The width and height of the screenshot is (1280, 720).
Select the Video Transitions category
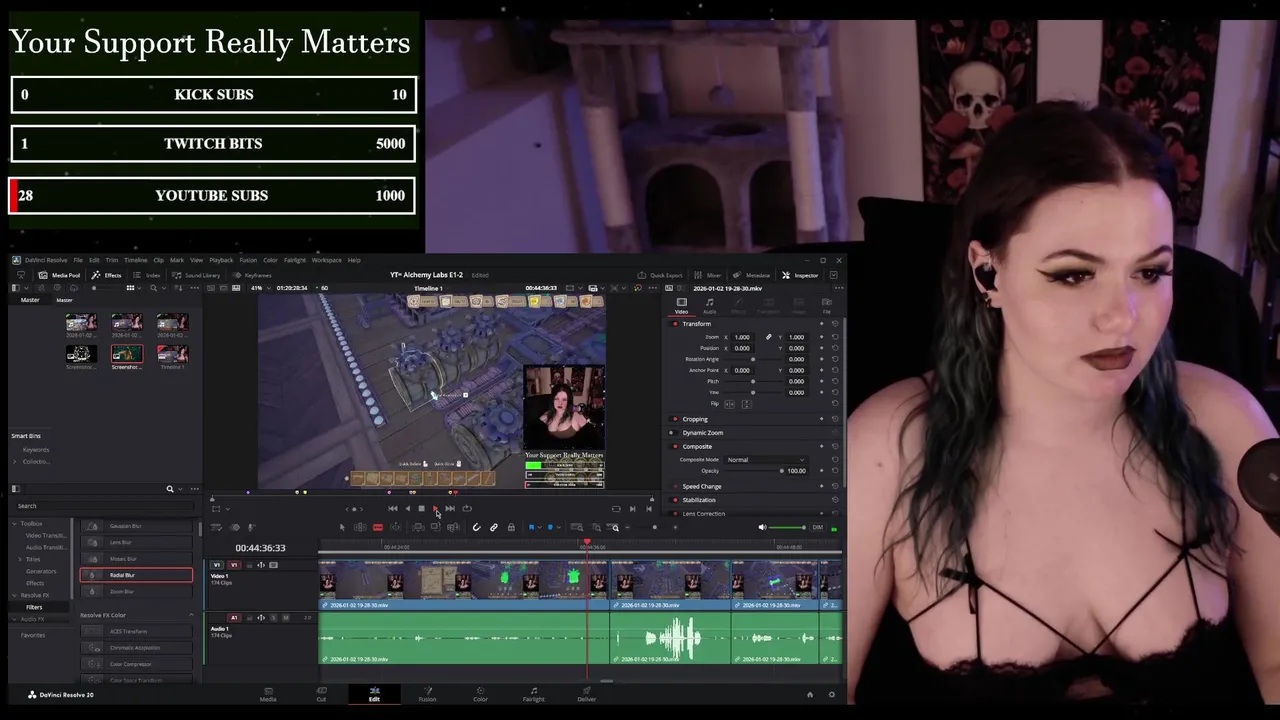point(45,535)
